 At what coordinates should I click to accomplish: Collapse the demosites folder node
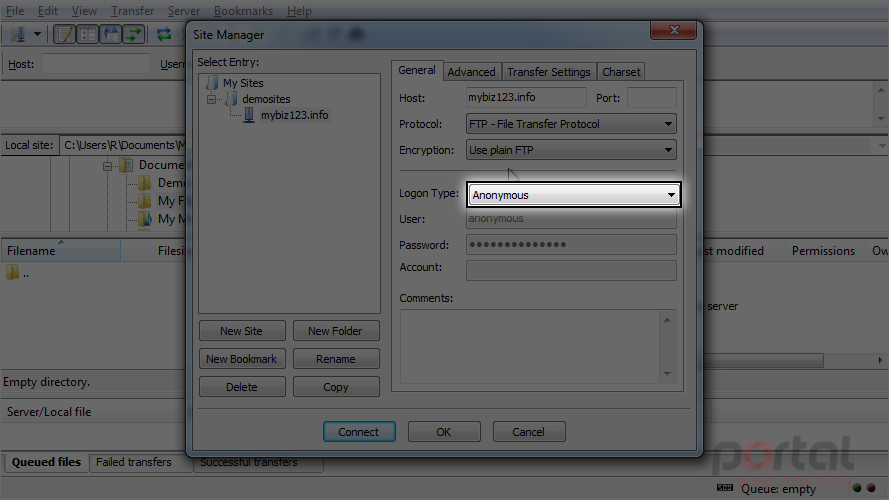(x=211, y=99)
